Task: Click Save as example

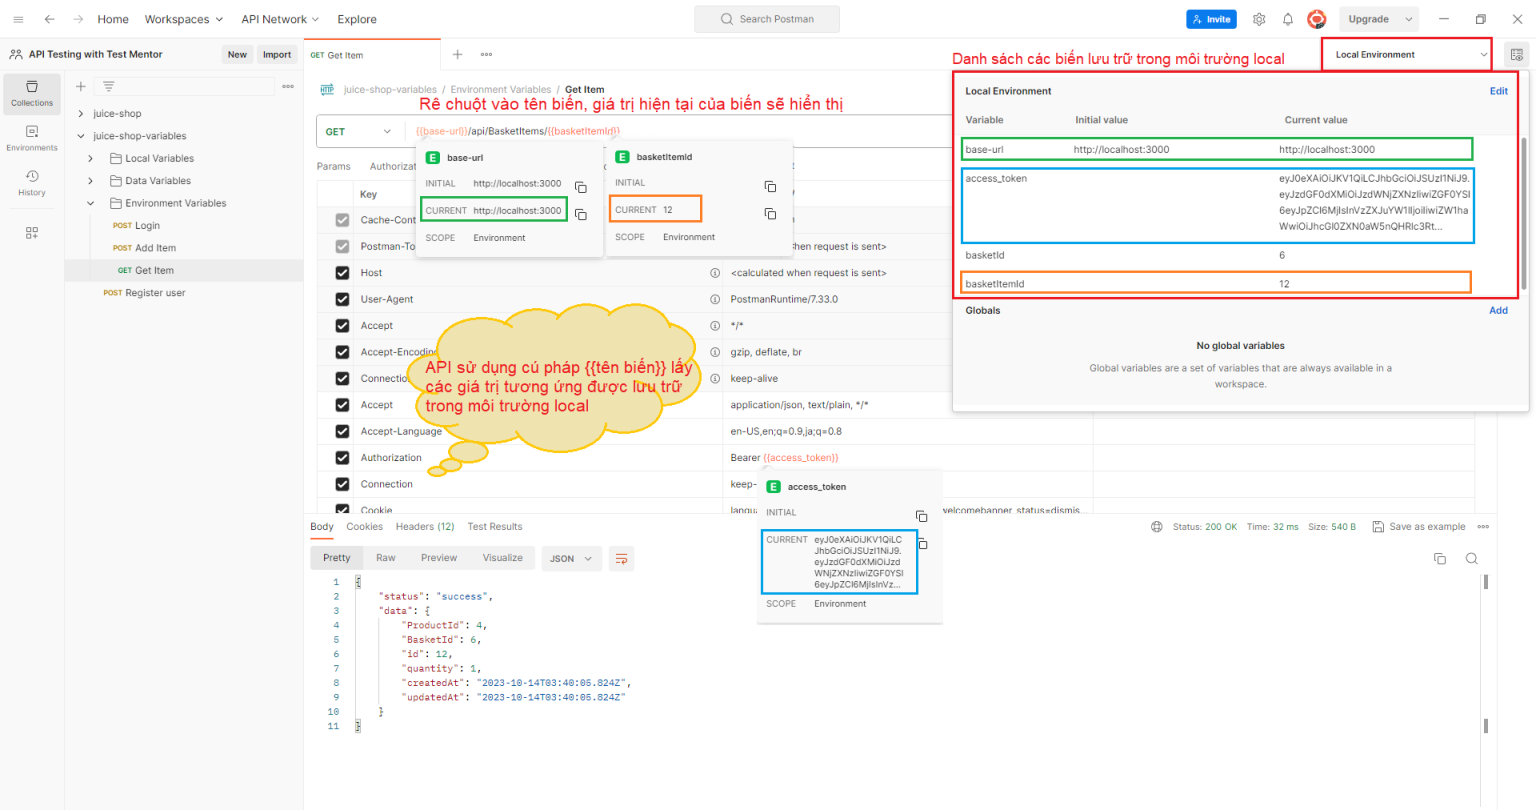Action: pos(1418,527)
